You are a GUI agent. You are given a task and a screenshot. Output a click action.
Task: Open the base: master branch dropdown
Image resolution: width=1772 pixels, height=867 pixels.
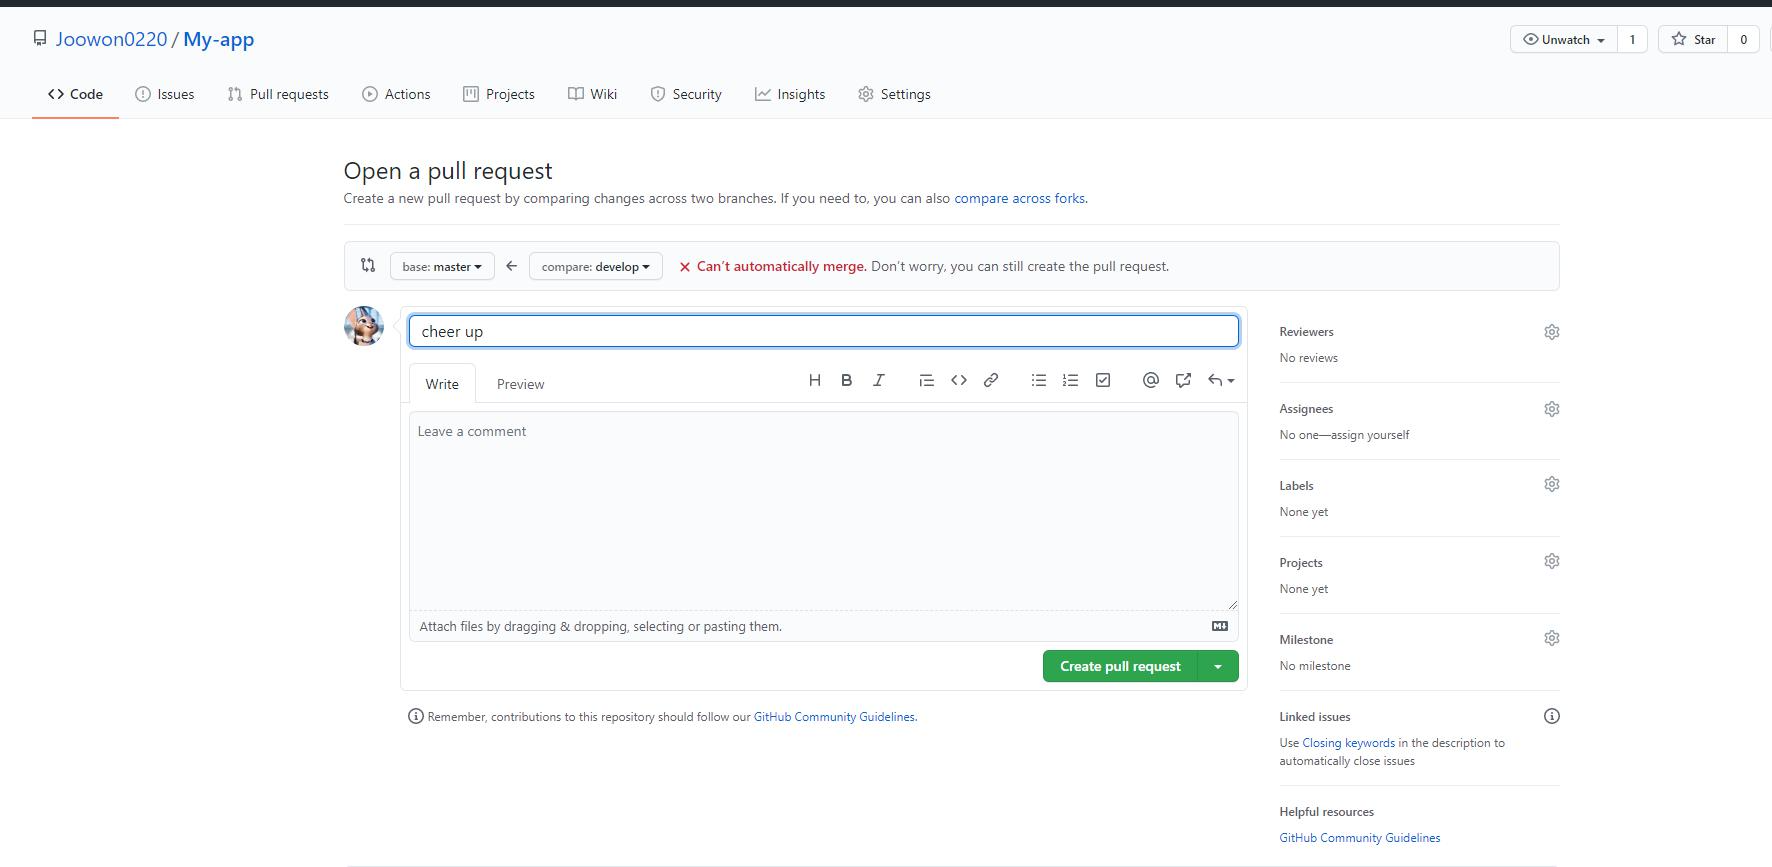[442, 266]
